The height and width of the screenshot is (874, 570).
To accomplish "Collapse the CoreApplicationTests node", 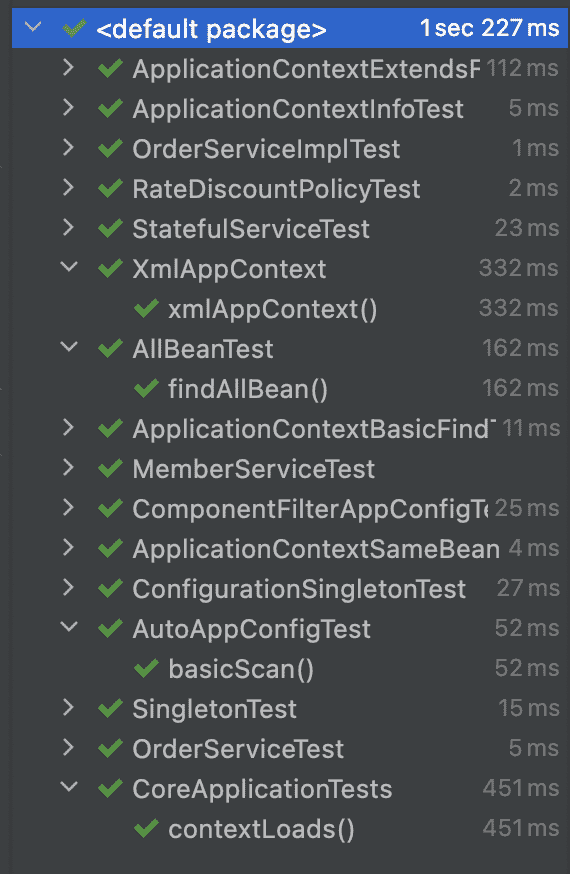I will coord(69,787).
